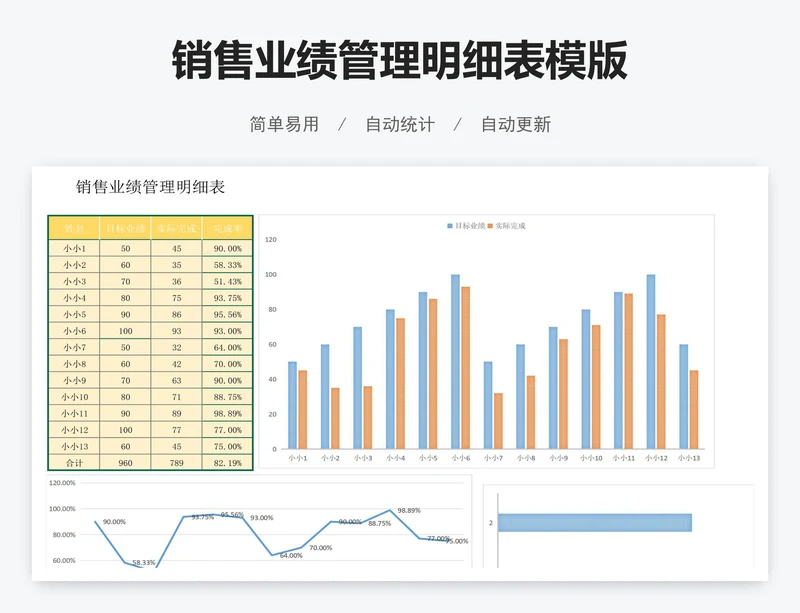Click the 82.19% total rate cell
This screenshot has height=613, width=800.
228,463
